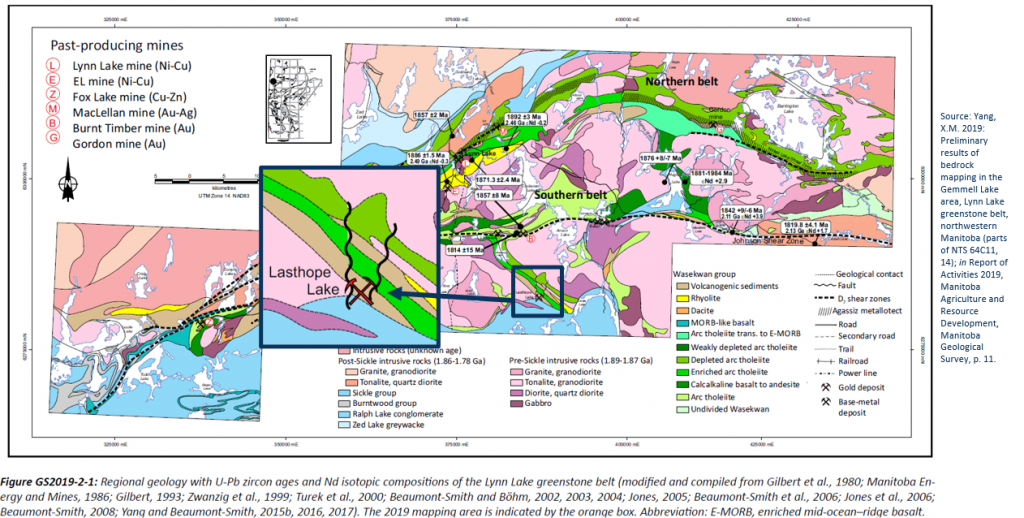The width and height of the screenshot is (1024, 518).
Task: Click the Southern belt map label
Action: [570, 195]
